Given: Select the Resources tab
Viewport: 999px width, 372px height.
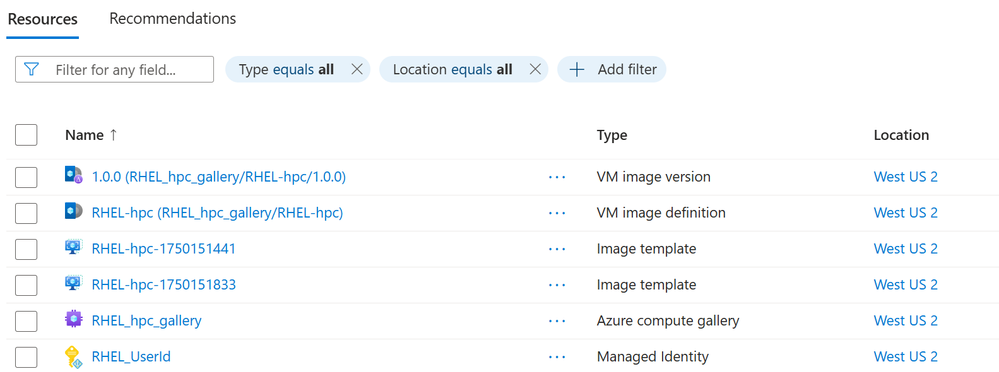Looking at the screenshot, I should pos(43,19).
